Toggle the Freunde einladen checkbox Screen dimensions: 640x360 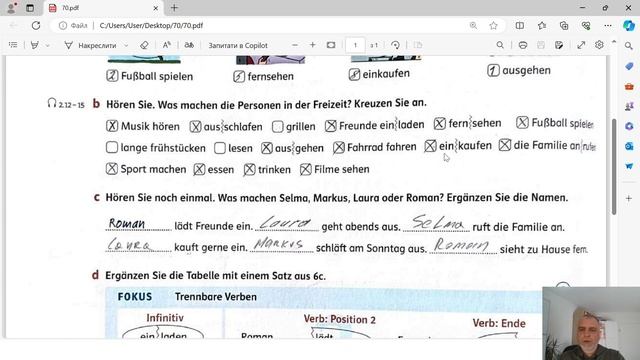point(331,126)
